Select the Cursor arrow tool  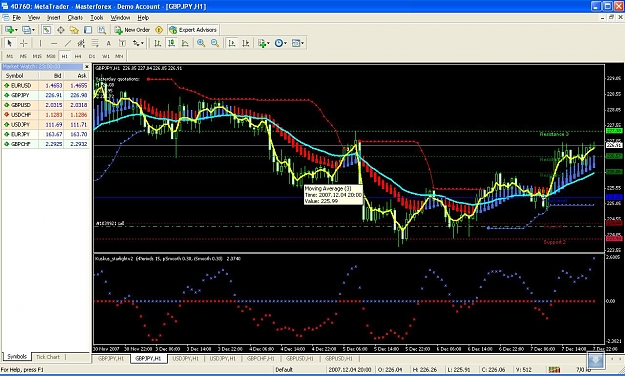coord(10,43)
